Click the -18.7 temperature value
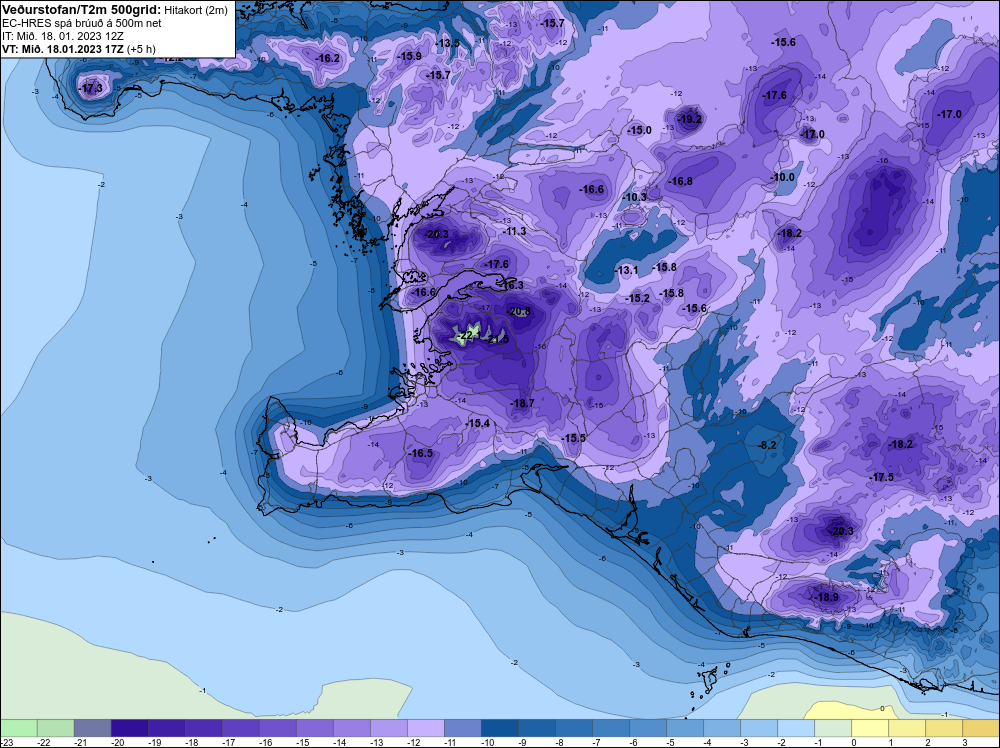1000x748 pixels. (x=523, y=403)
